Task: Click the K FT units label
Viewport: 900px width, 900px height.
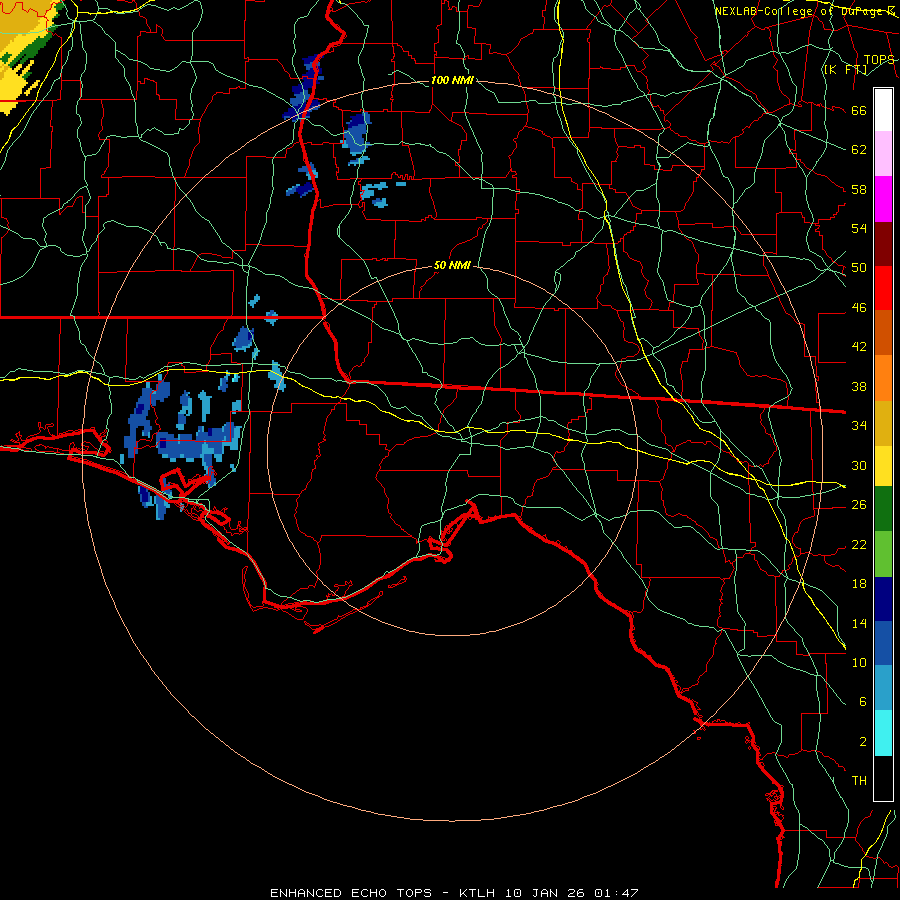Action: 845,70
